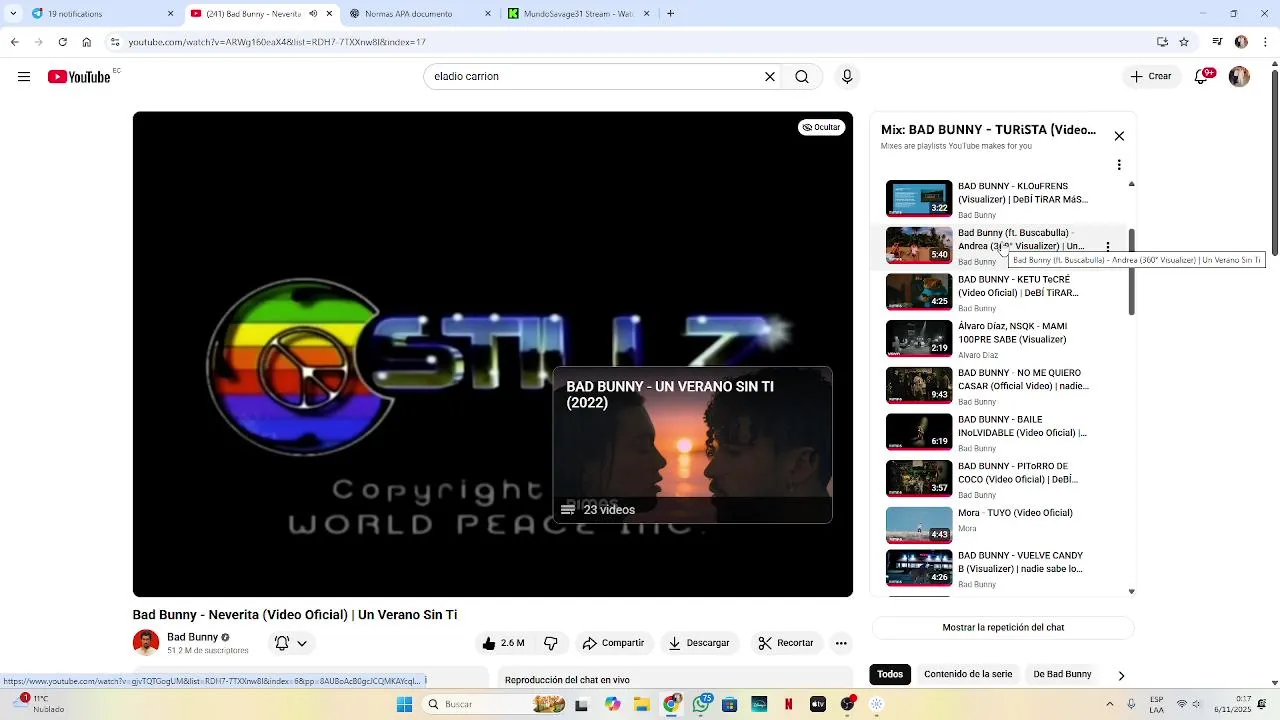The image size is (1280, 720).
Task: Expand subscription notification dropdown chevron
Action: click(x=301, y=643)
